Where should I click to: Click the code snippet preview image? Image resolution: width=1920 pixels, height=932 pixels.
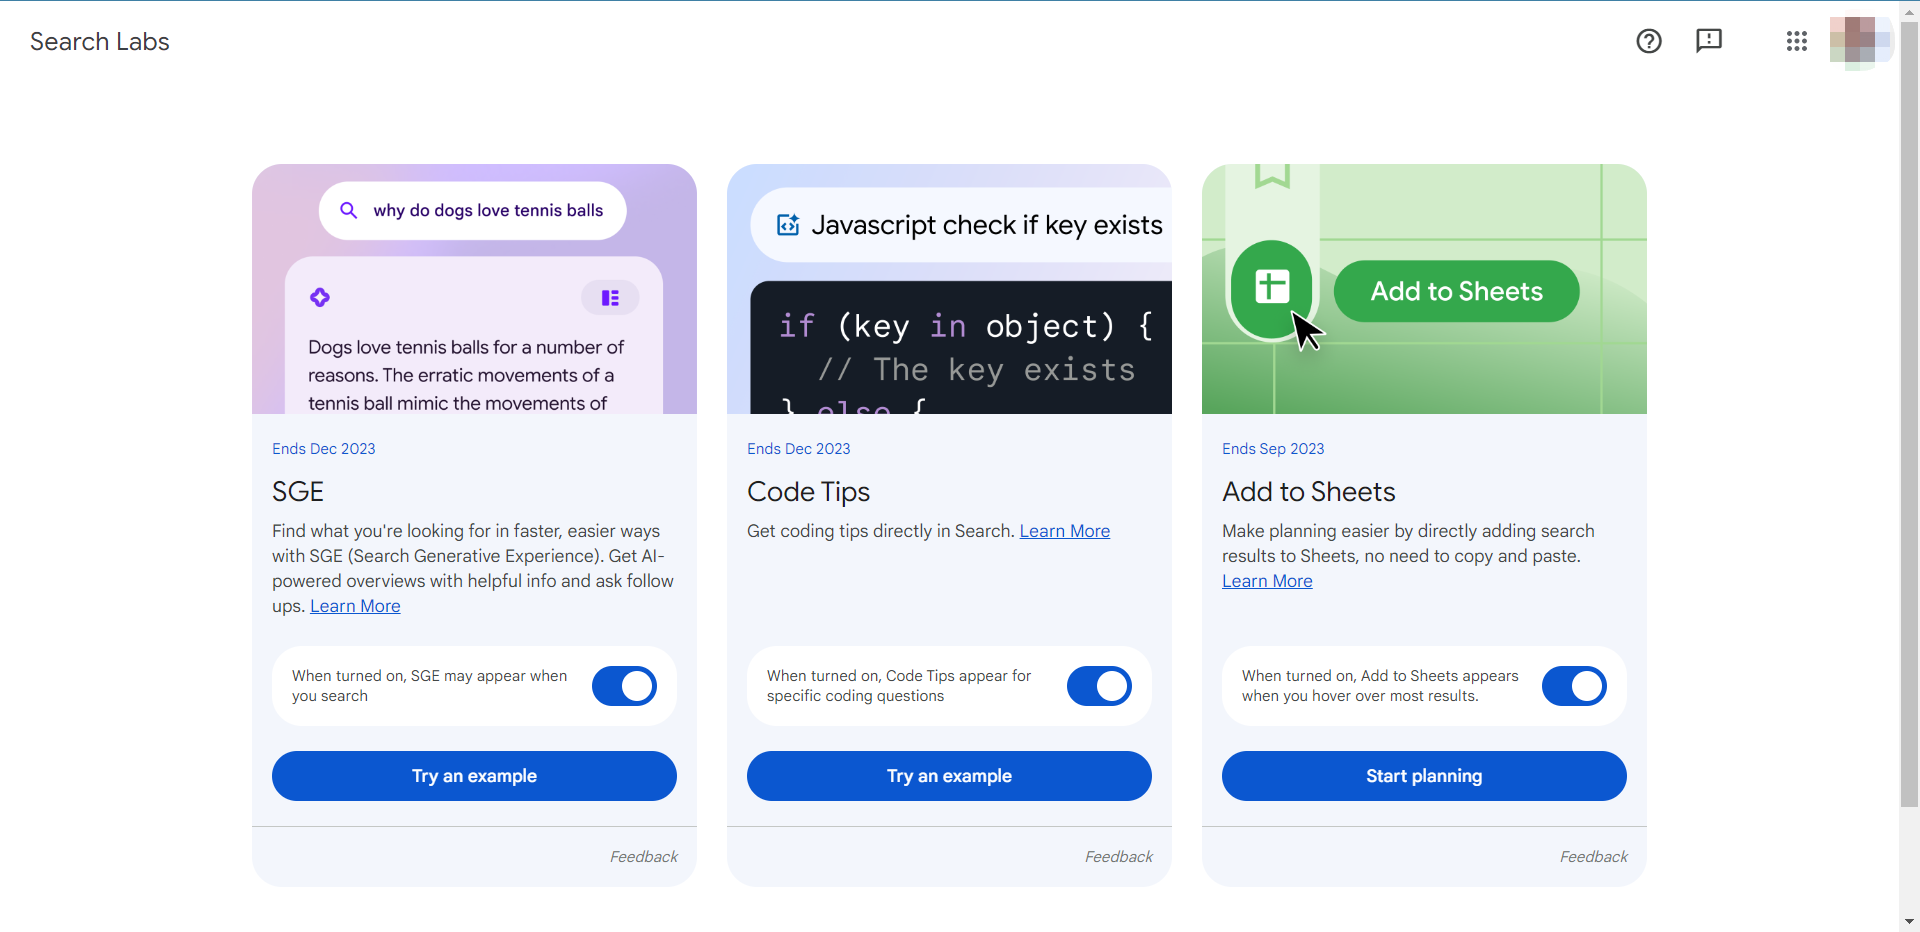(961, 347)
